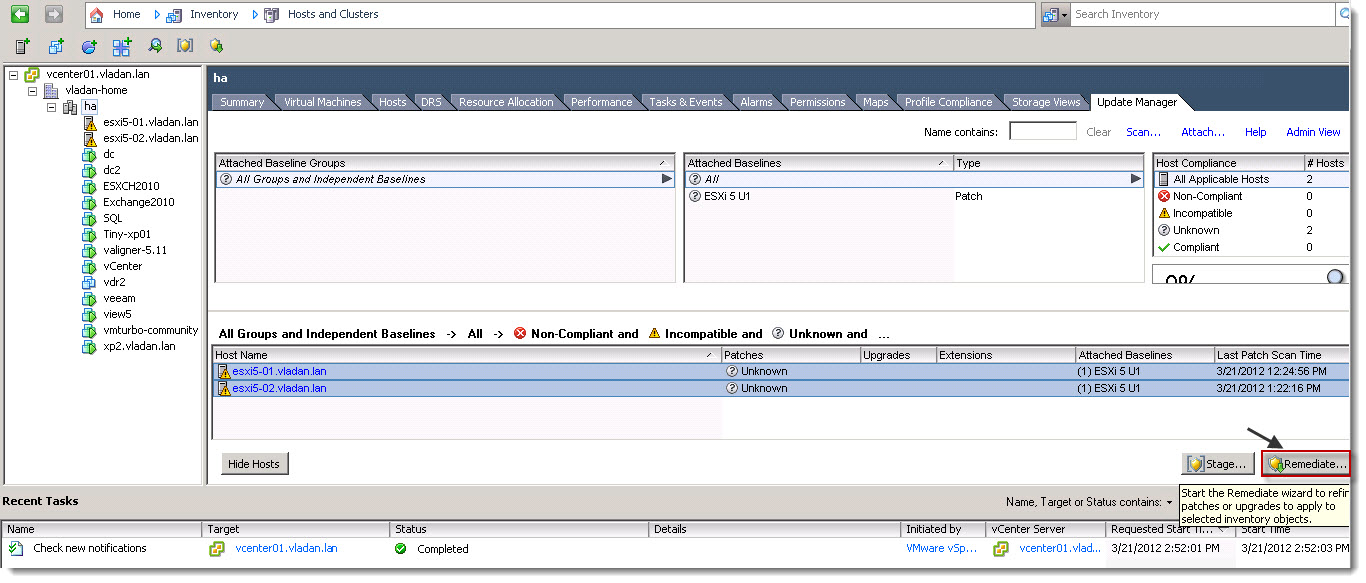Select Exchange2010 in the inventory tree

point(138,202)
